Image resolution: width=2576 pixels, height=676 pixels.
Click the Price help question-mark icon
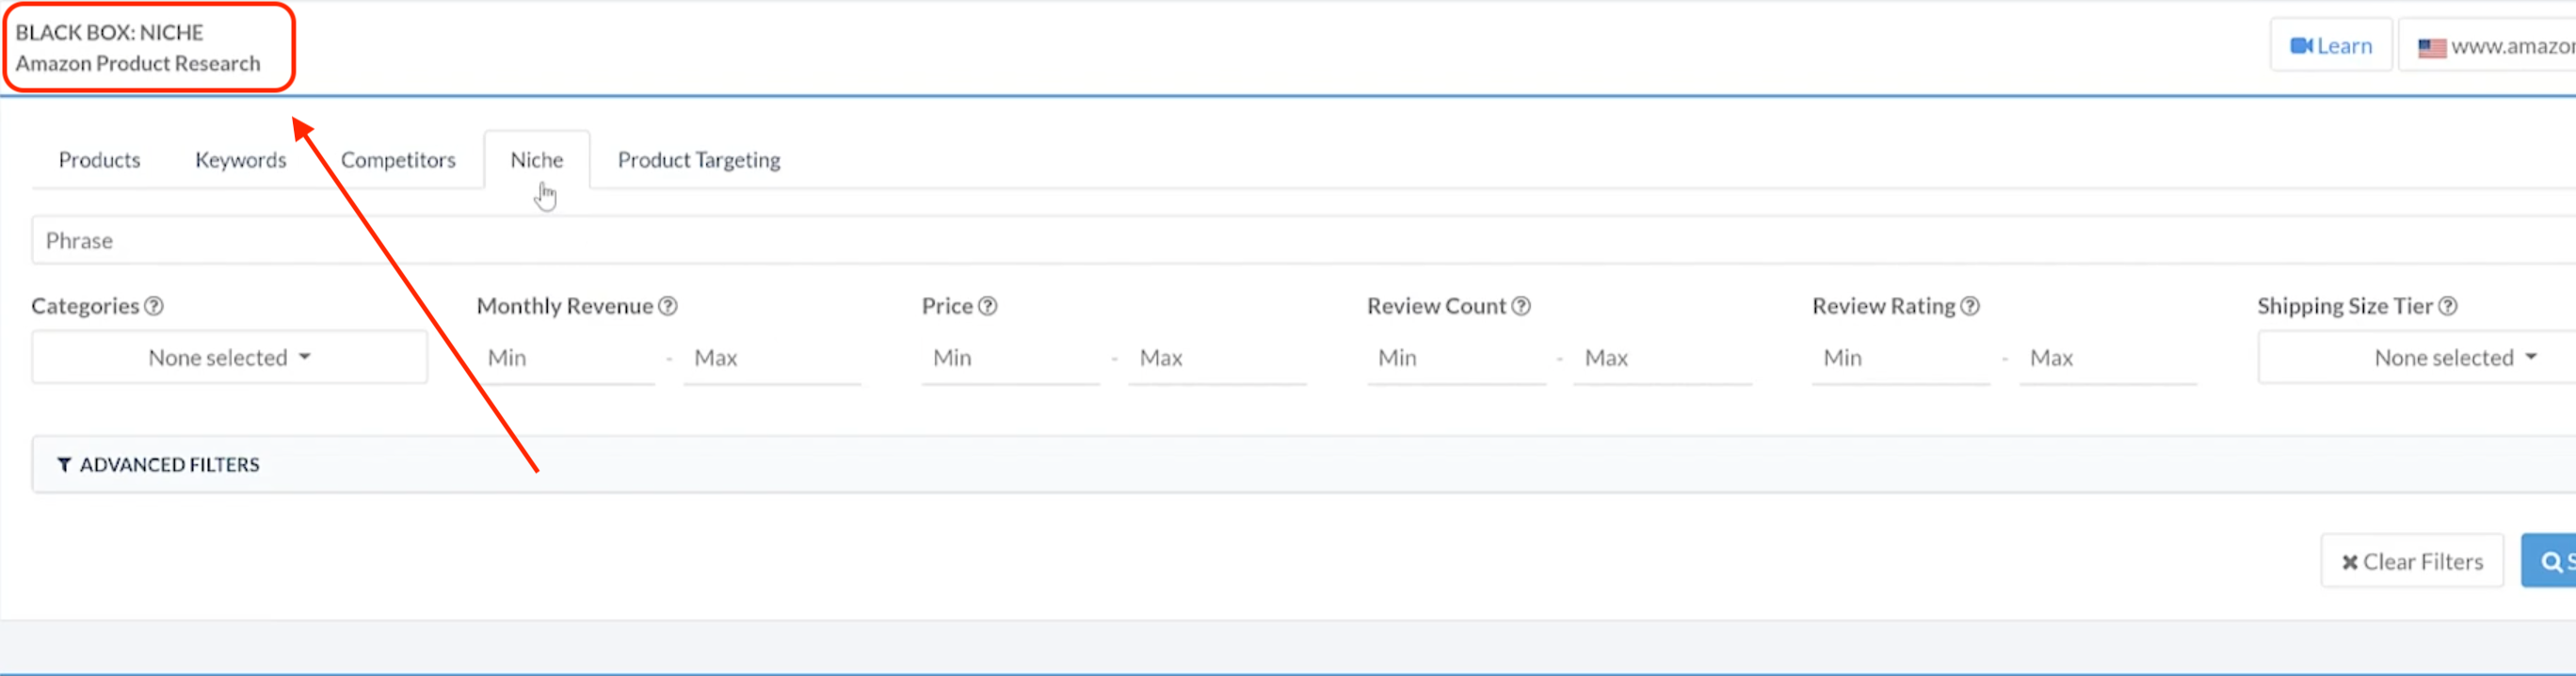[x=987, y=306]
